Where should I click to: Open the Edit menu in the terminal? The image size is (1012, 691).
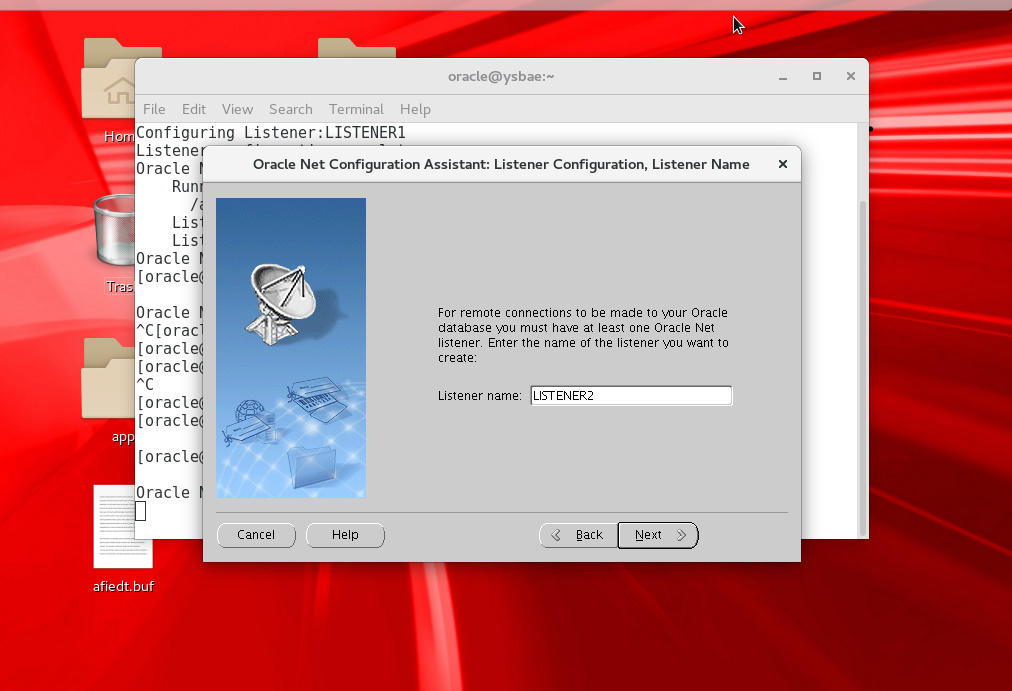(x=194, y=109)
